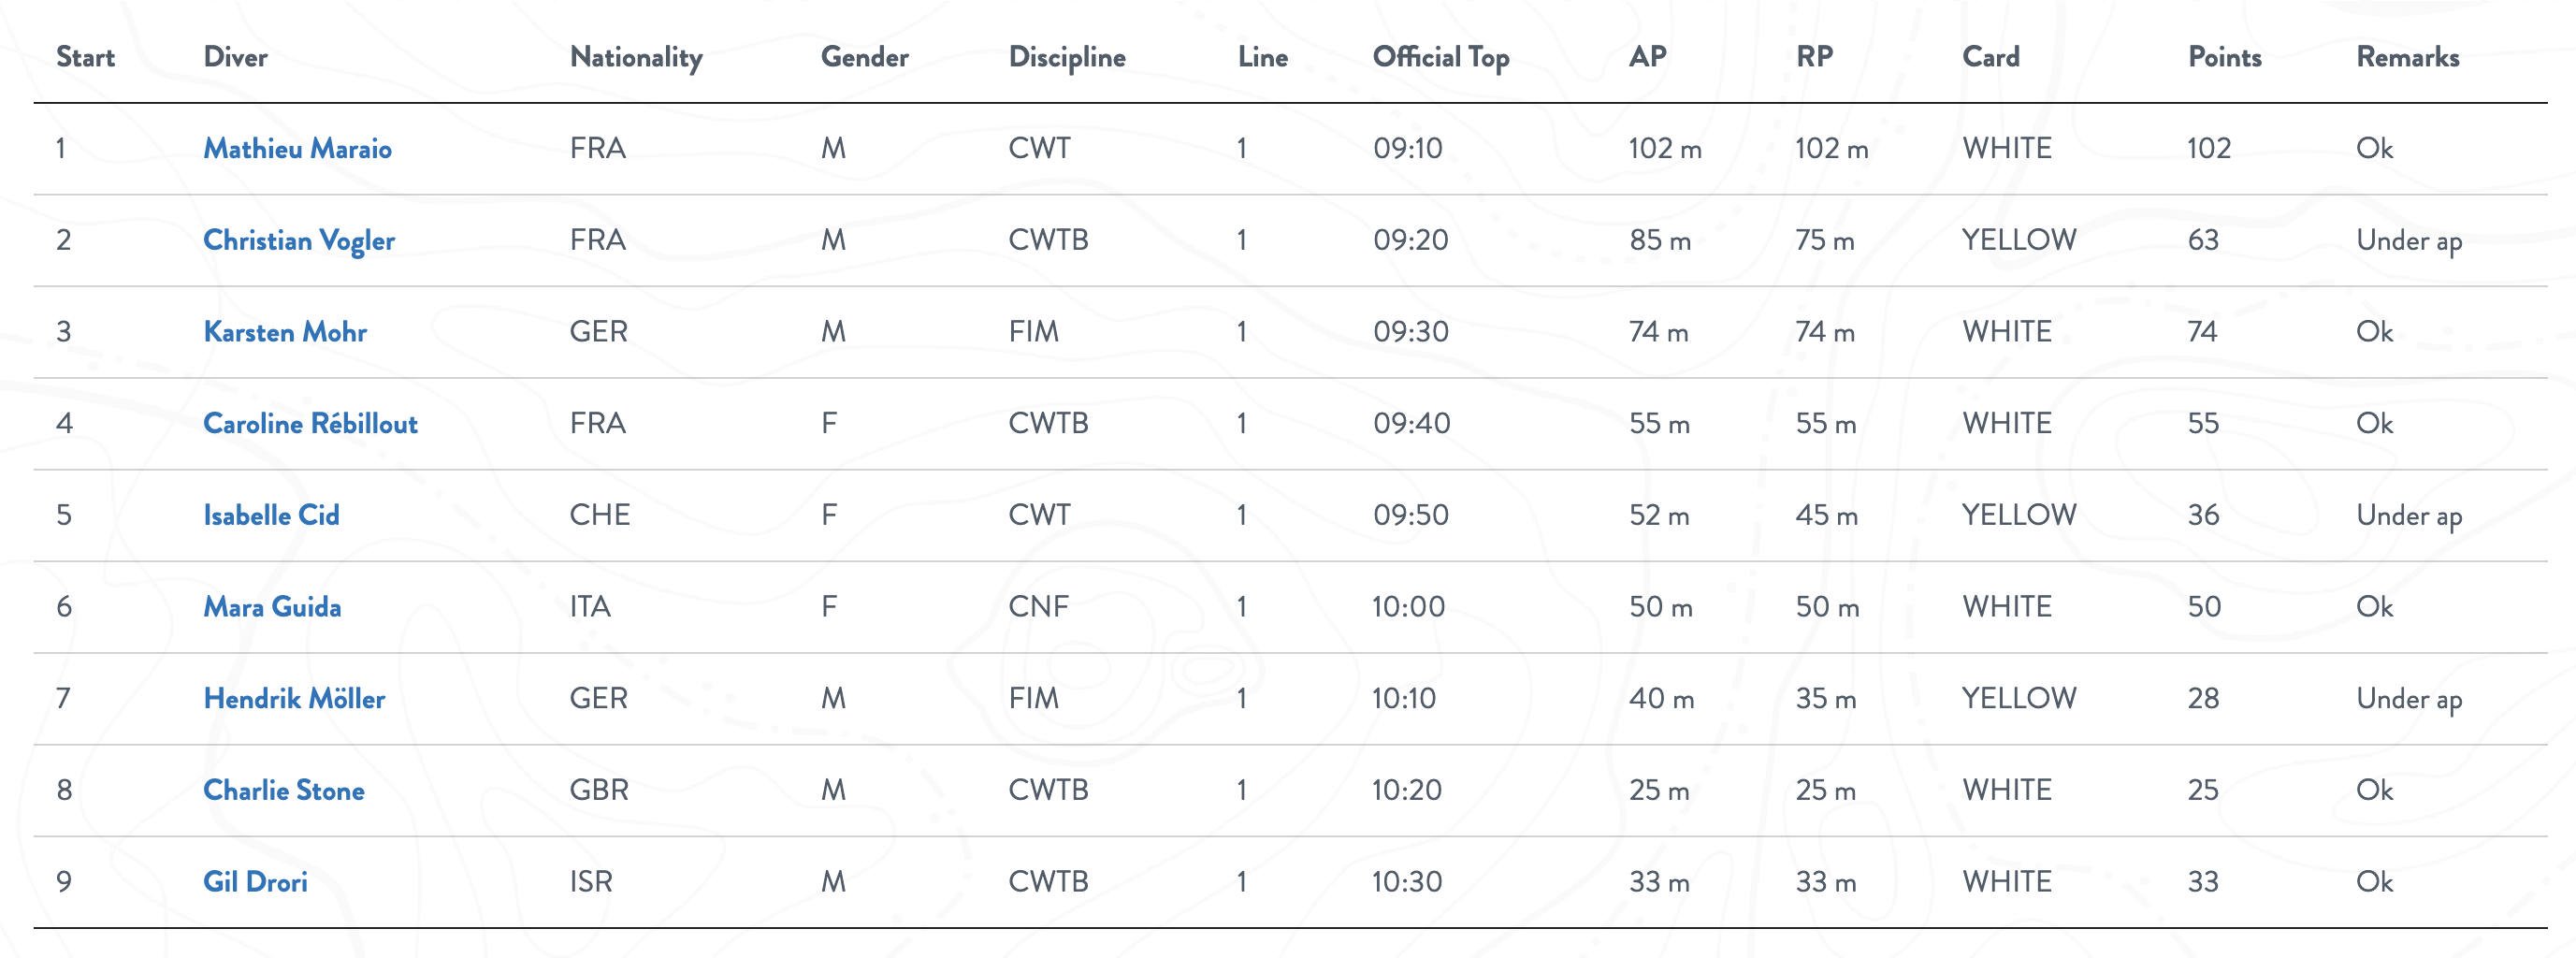The image size is (2576, 958).
Task: Open Mara Guida's diver page
Action: click(272, 607)
